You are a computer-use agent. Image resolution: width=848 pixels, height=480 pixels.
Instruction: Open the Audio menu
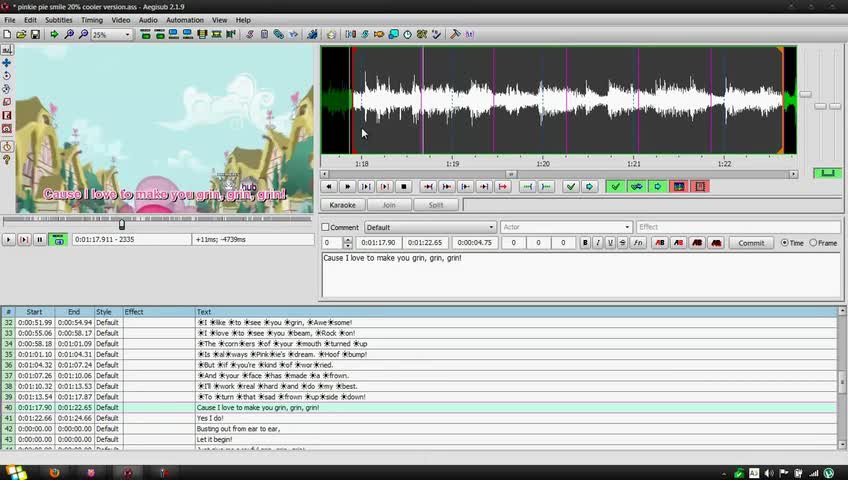148,20
